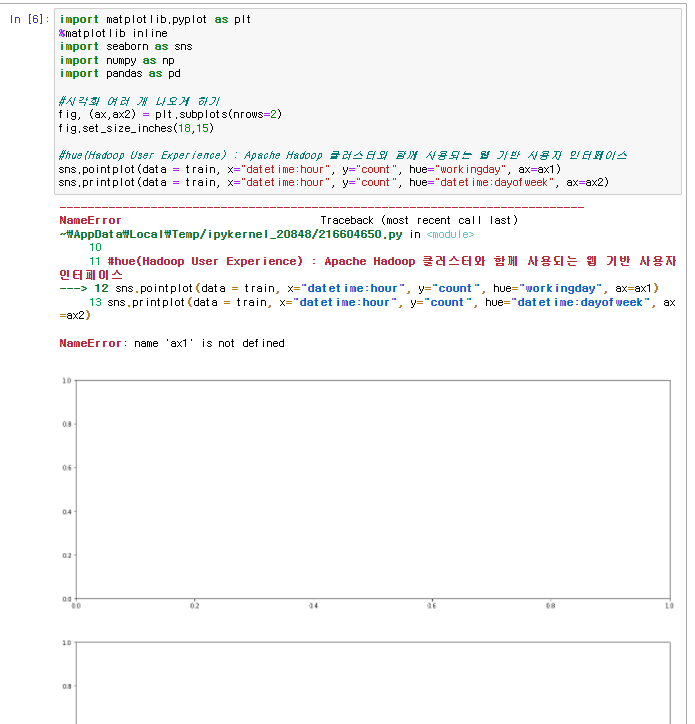Click traceback line 11 Hadoop comment
Viewport: 695px width, 724px height.
pyautogui.click(x=367, y=268)
